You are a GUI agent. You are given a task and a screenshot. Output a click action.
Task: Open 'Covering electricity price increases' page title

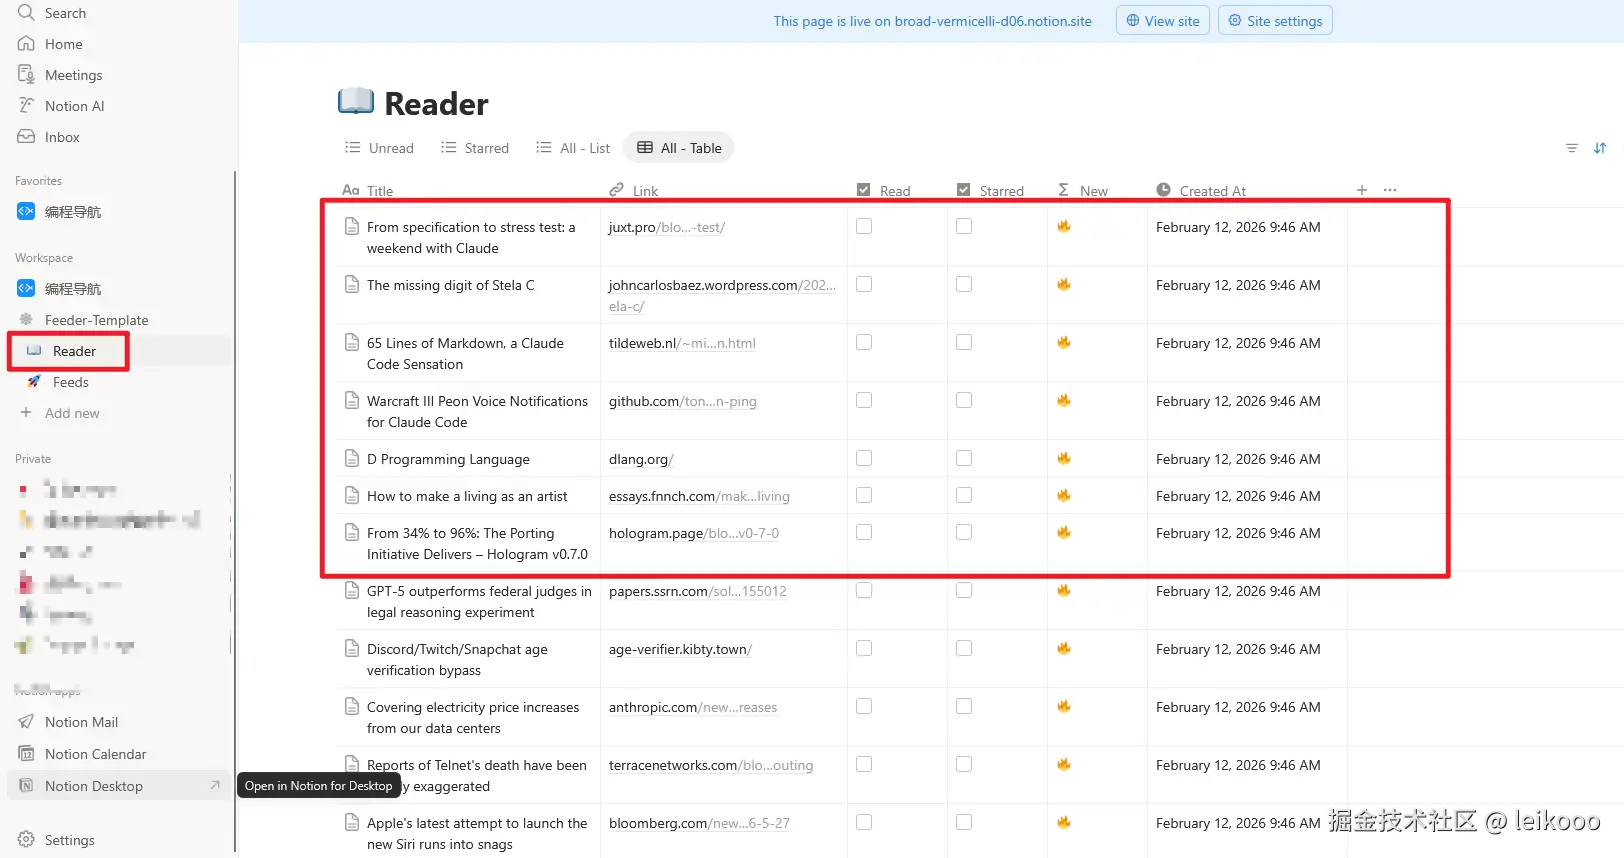473,718
